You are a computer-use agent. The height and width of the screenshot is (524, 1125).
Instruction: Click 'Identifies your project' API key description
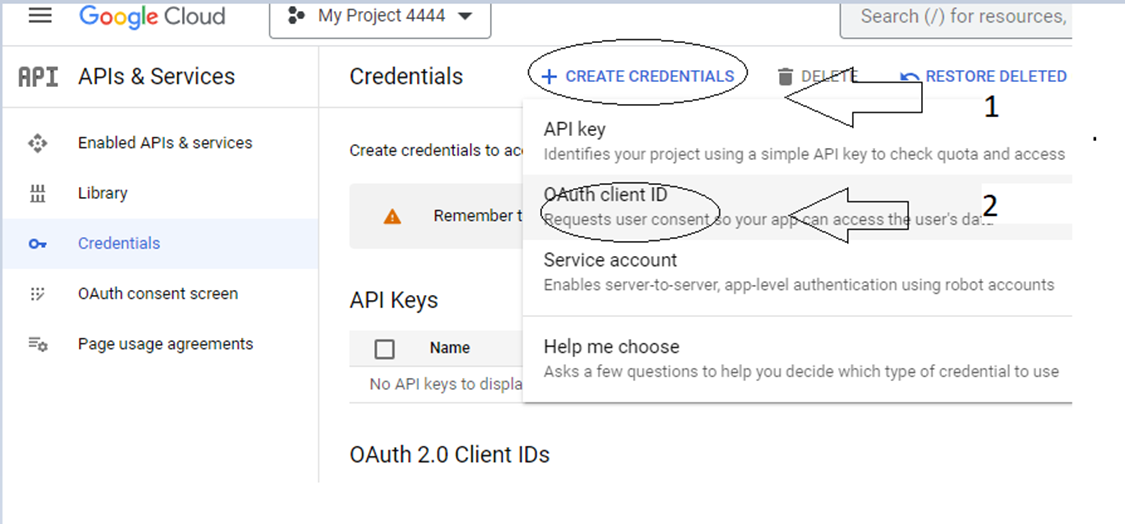pyautogui.click(x=804, y=154)
